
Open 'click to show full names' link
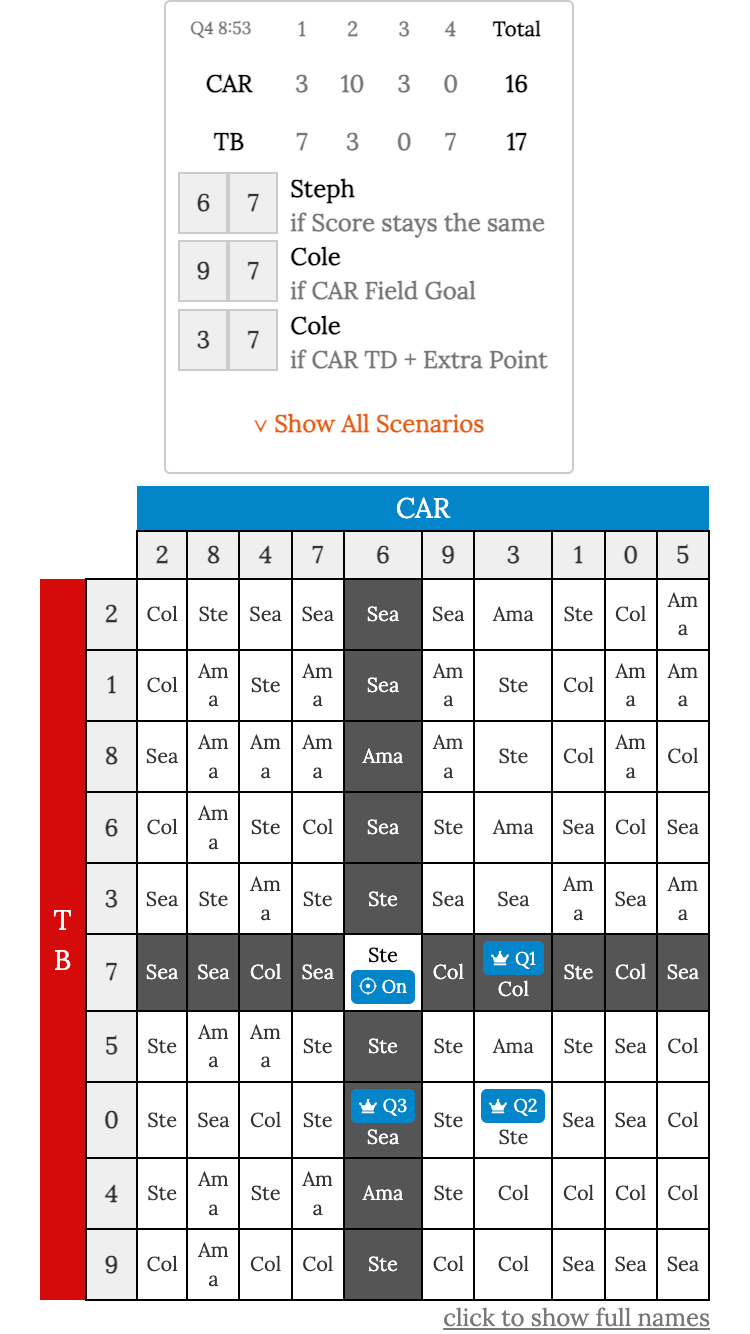[x=577, y=1317]
